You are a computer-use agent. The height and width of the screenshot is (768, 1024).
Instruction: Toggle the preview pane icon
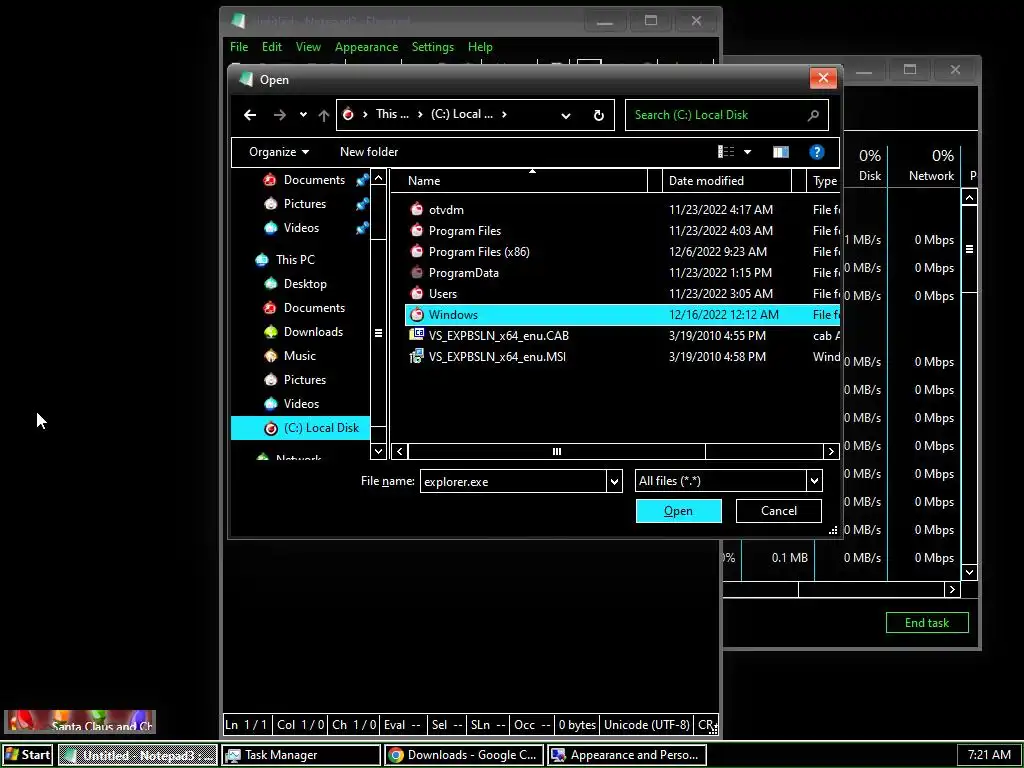(780, 152)
